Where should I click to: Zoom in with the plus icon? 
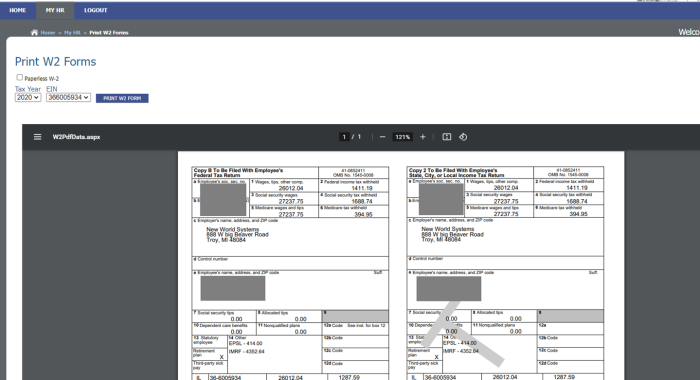tap(423, 137)
